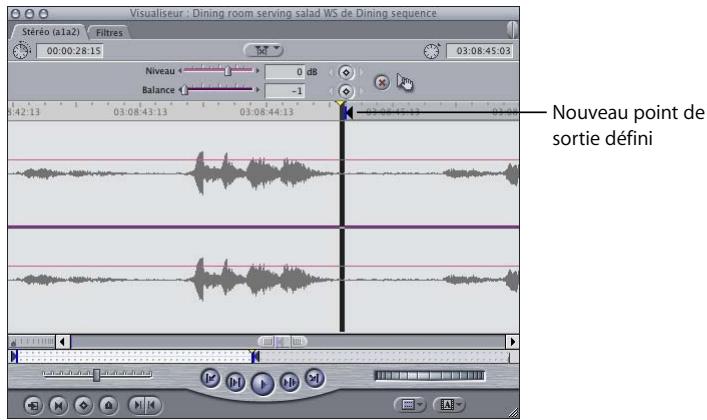Click the out point marker in scrubber bar

click(x=255, y=357)
